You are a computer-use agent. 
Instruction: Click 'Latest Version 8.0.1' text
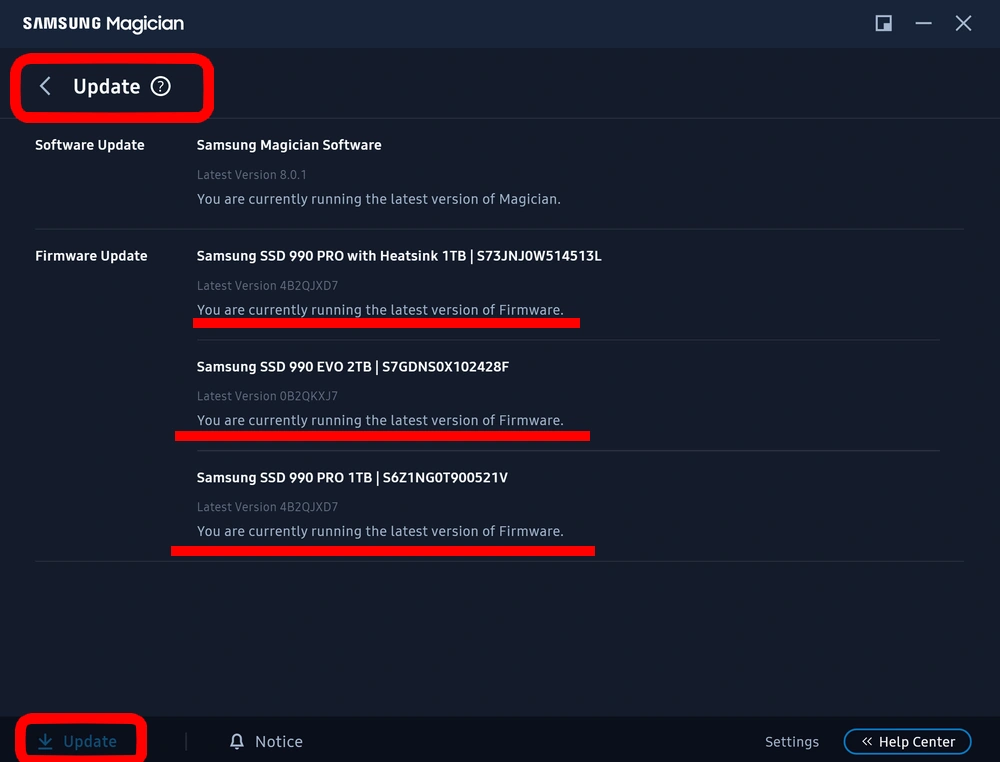point(251,175)
